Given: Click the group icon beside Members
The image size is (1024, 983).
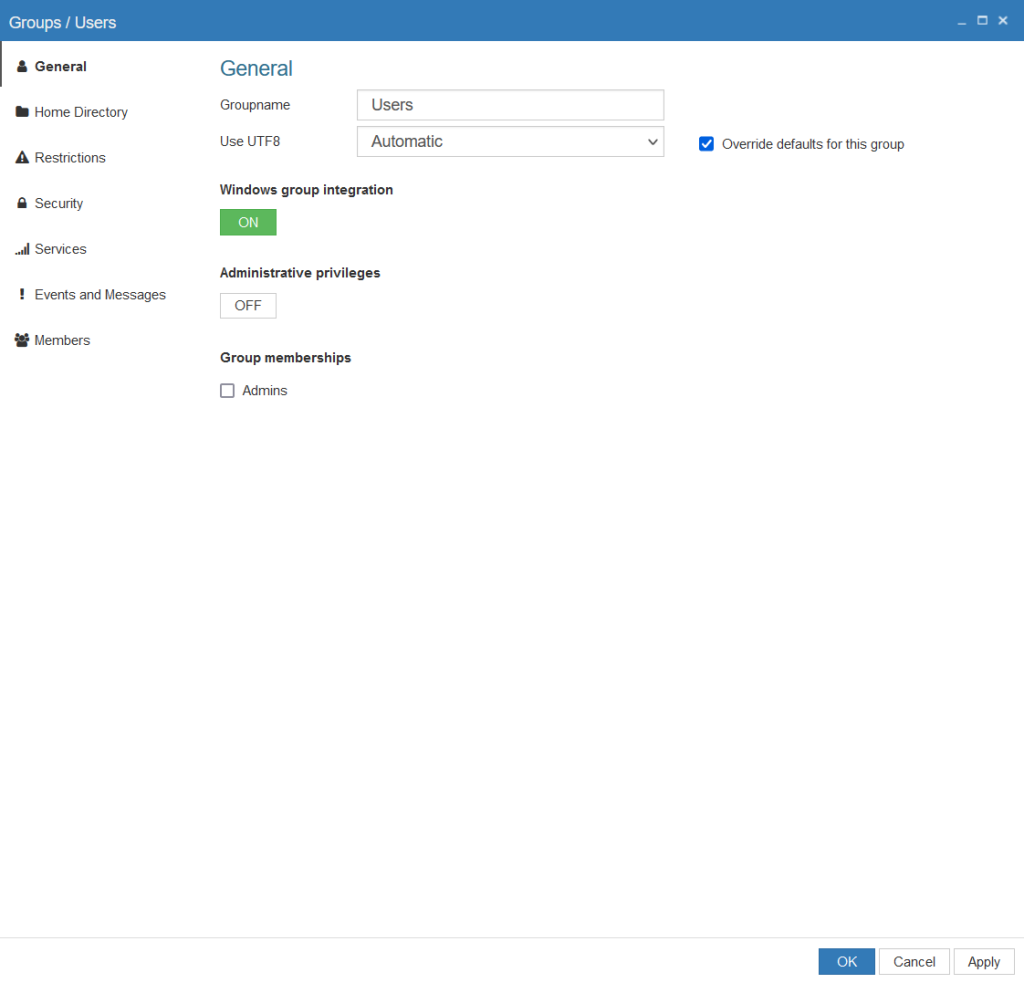Looking at the screenshot, I should point(21,340).
